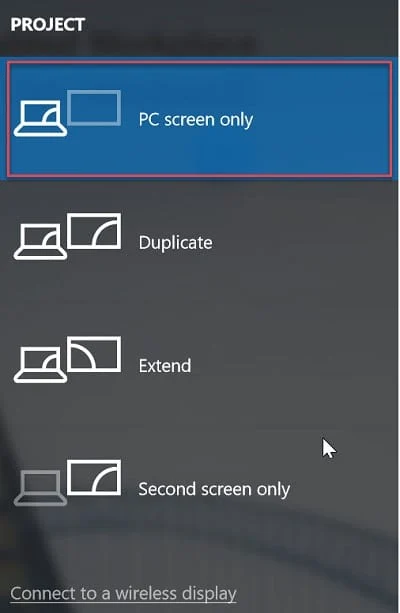
Task: Click the laptop icon in the Extend option
Action: click(x=40, y=365)
